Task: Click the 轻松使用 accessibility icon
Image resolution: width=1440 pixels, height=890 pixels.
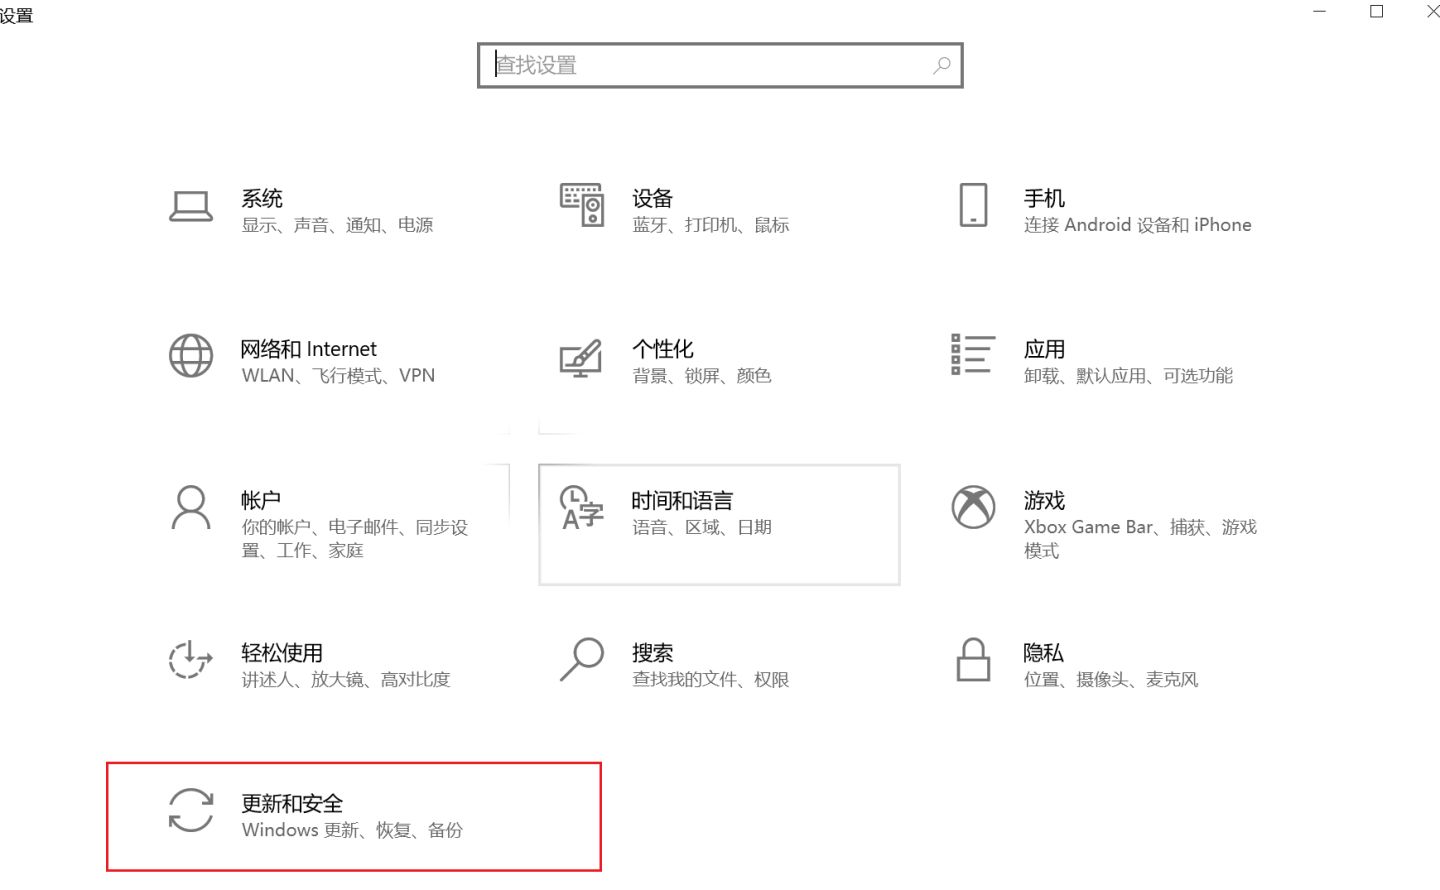Action: tap(190, 661)
